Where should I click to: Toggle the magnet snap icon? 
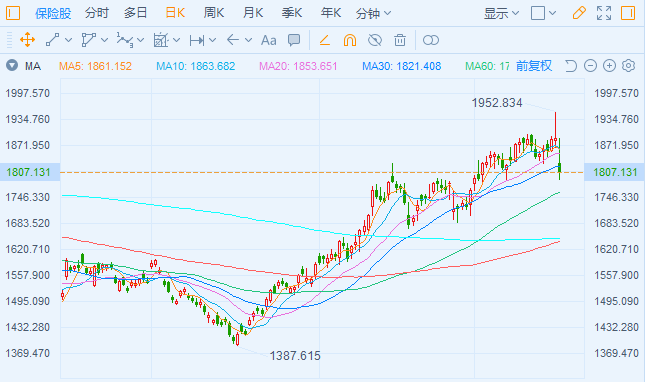pyautogui.click(x=350, y=40)
